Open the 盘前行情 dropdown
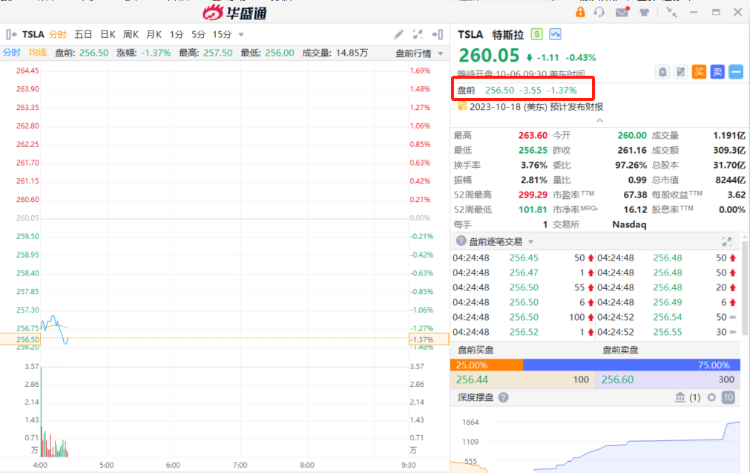Viewport: 750px width, 473px height. coord(419,53)
